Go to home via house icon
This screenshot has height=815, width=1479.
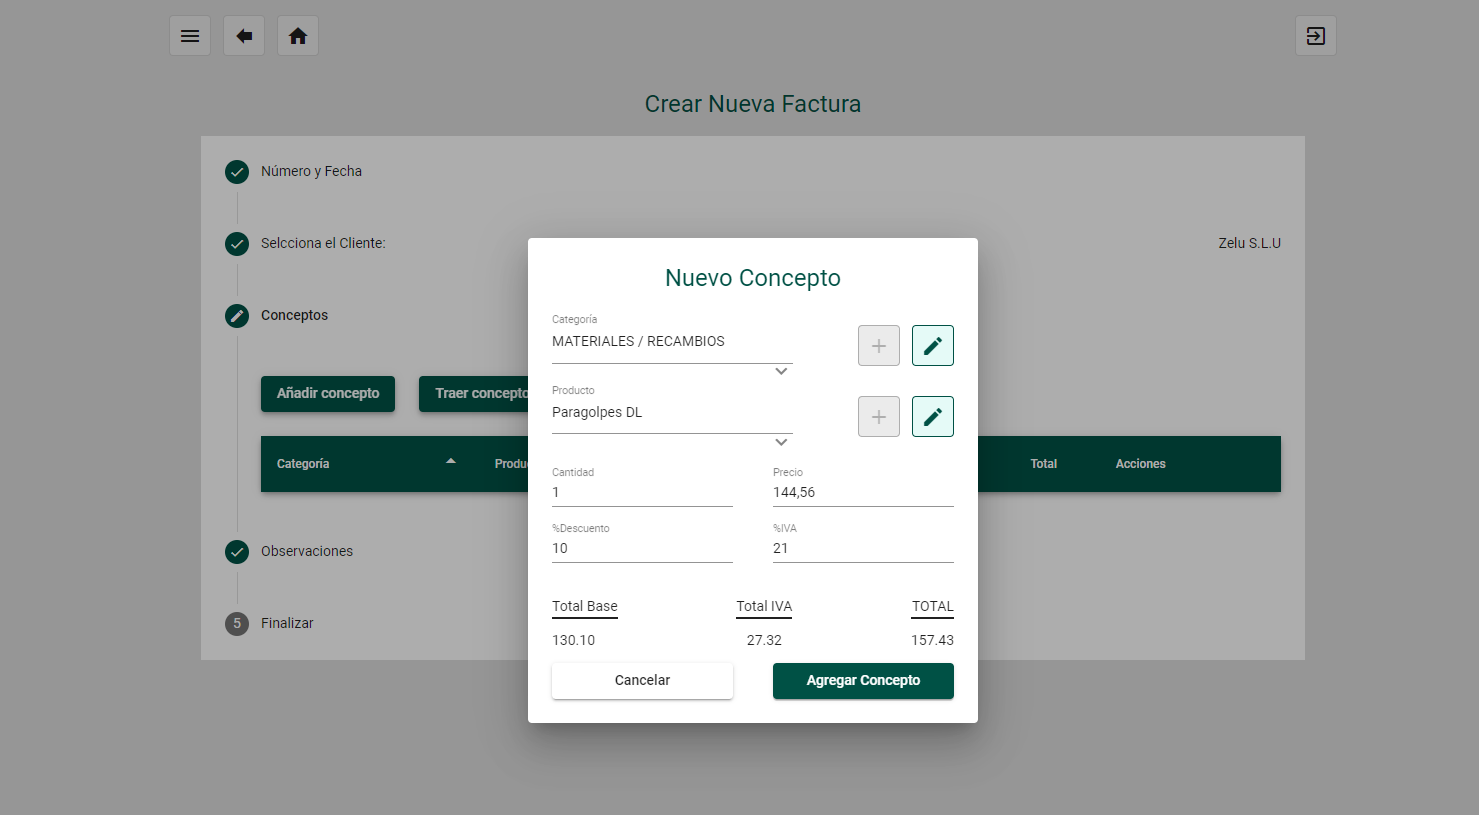coord(298,36)
